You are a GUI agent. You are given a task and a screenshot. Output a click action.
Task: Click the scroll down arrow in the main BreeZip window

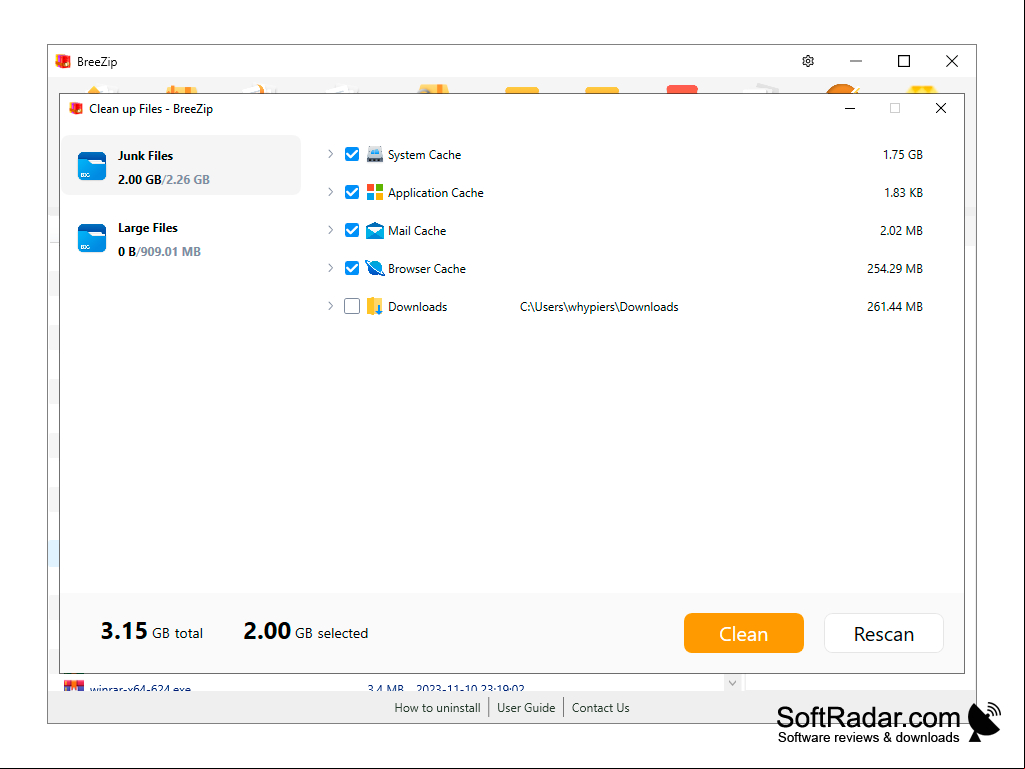732,683
